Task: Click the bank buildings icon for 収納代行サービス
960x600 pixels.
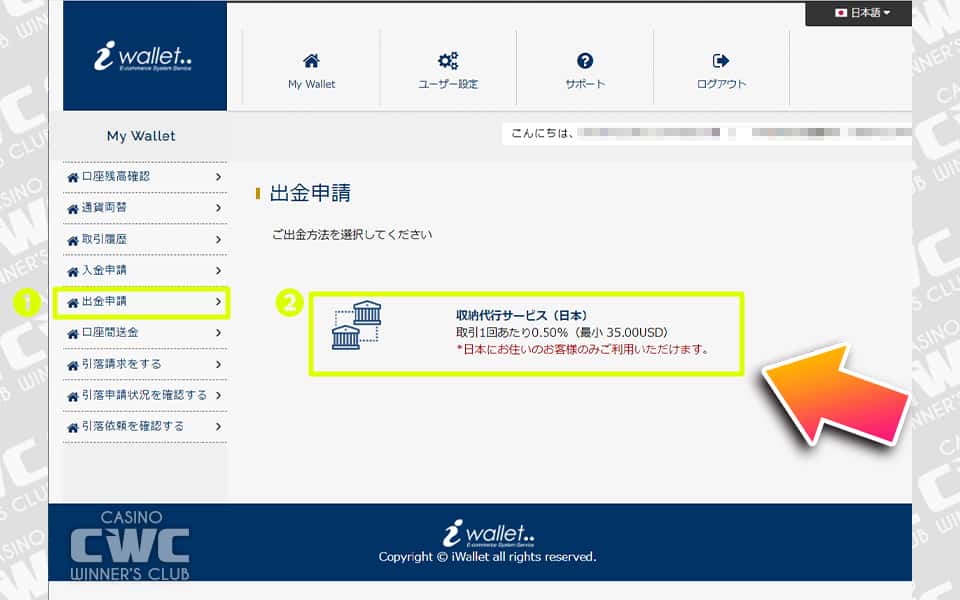Action: 357,325
